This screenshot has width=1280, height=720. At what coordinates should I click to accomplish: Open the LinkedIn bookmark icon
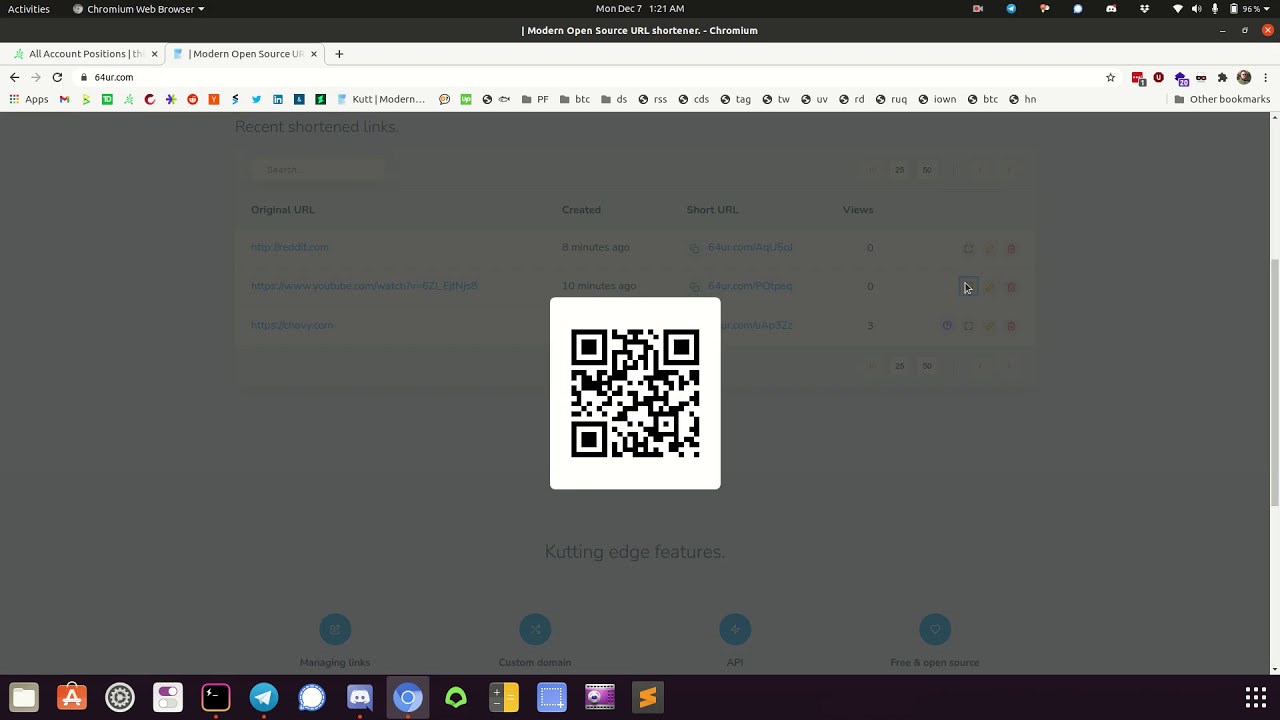click(277, 99)
